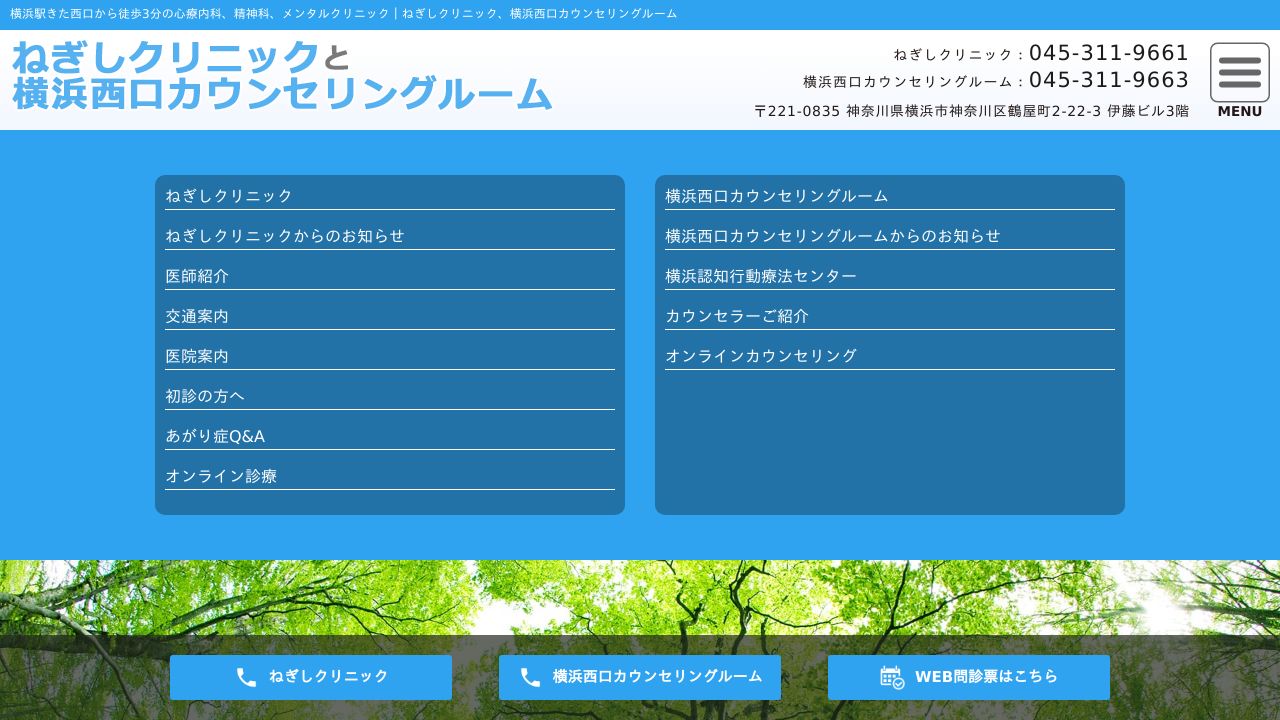Open あがり症Q&A page

coord(214,436)
